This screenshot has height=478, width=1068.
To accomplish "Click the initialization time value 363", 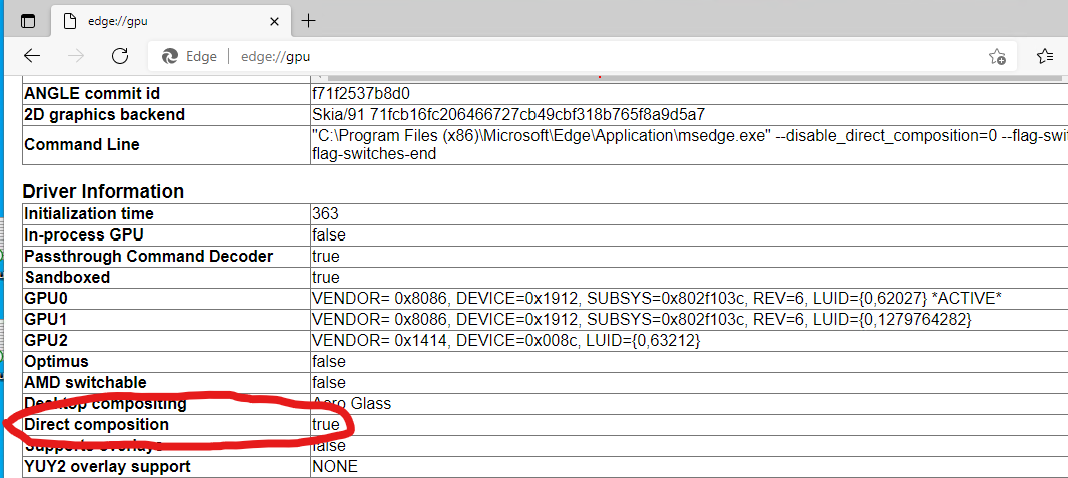I will [x=325, y=213].
